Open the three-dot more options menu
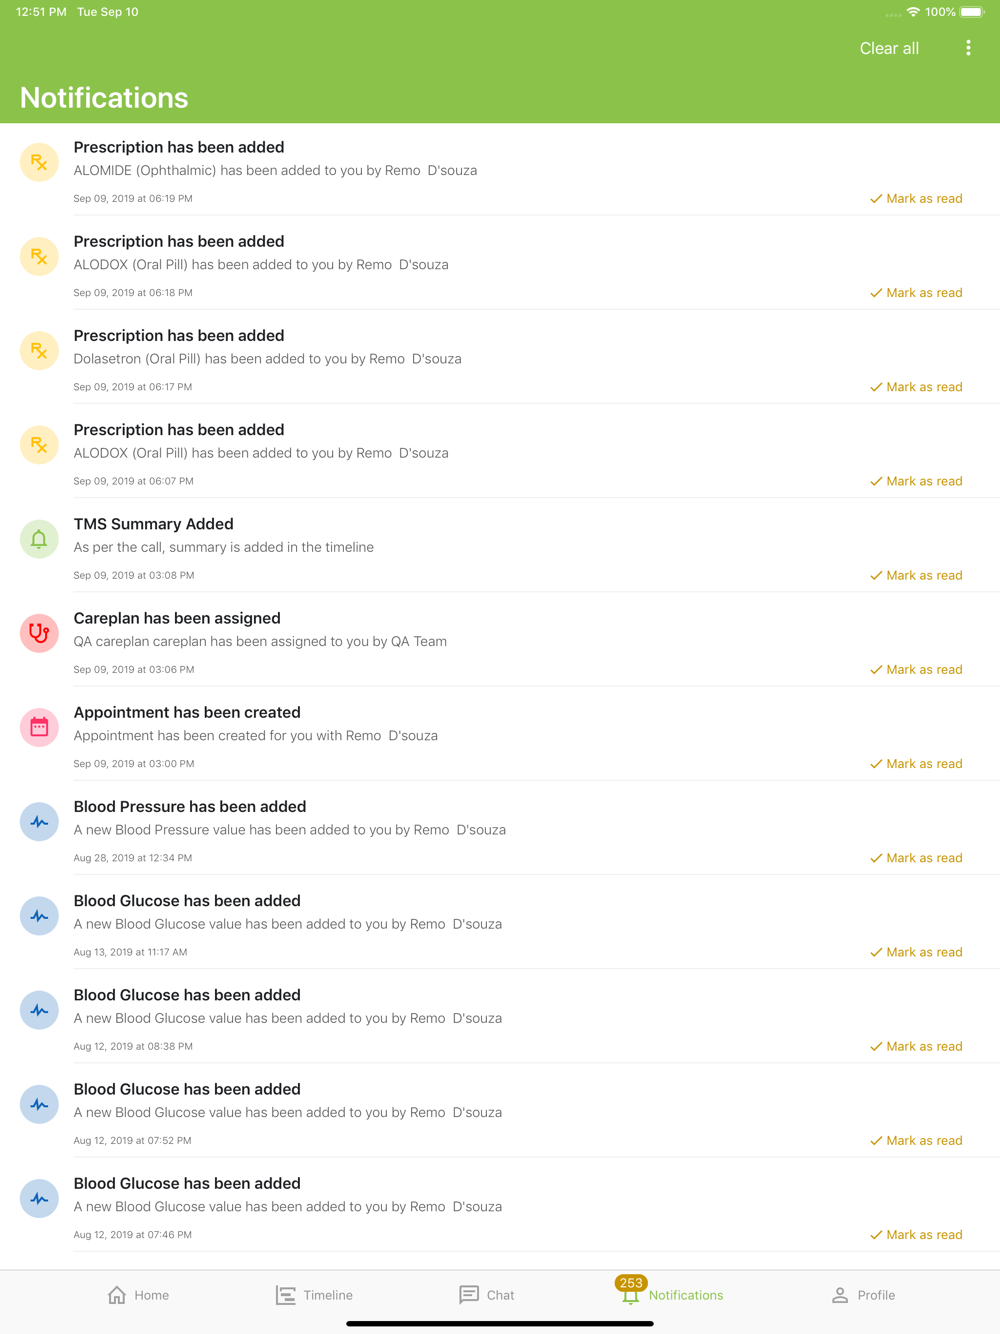The height and width of the screenshot is (1334, 1000). click(968, 48)
